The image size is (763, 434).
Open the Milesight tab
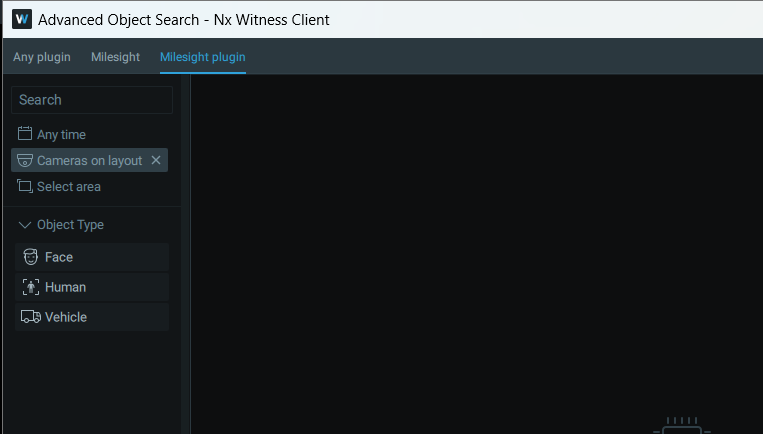coord(115,57)
